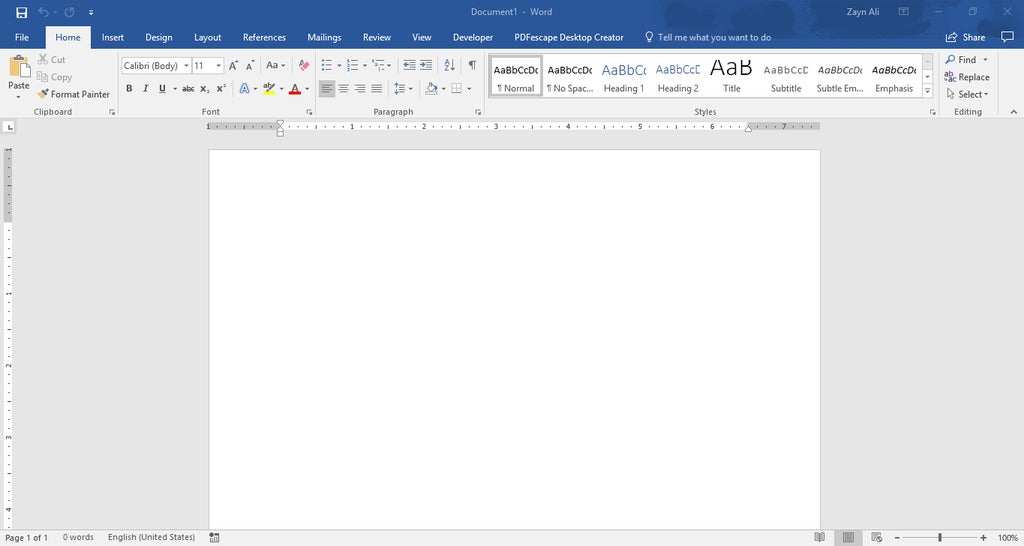This screenshot has width=1024, height=546.
Task: Open the References tab
Action: [x=264, y=37]
